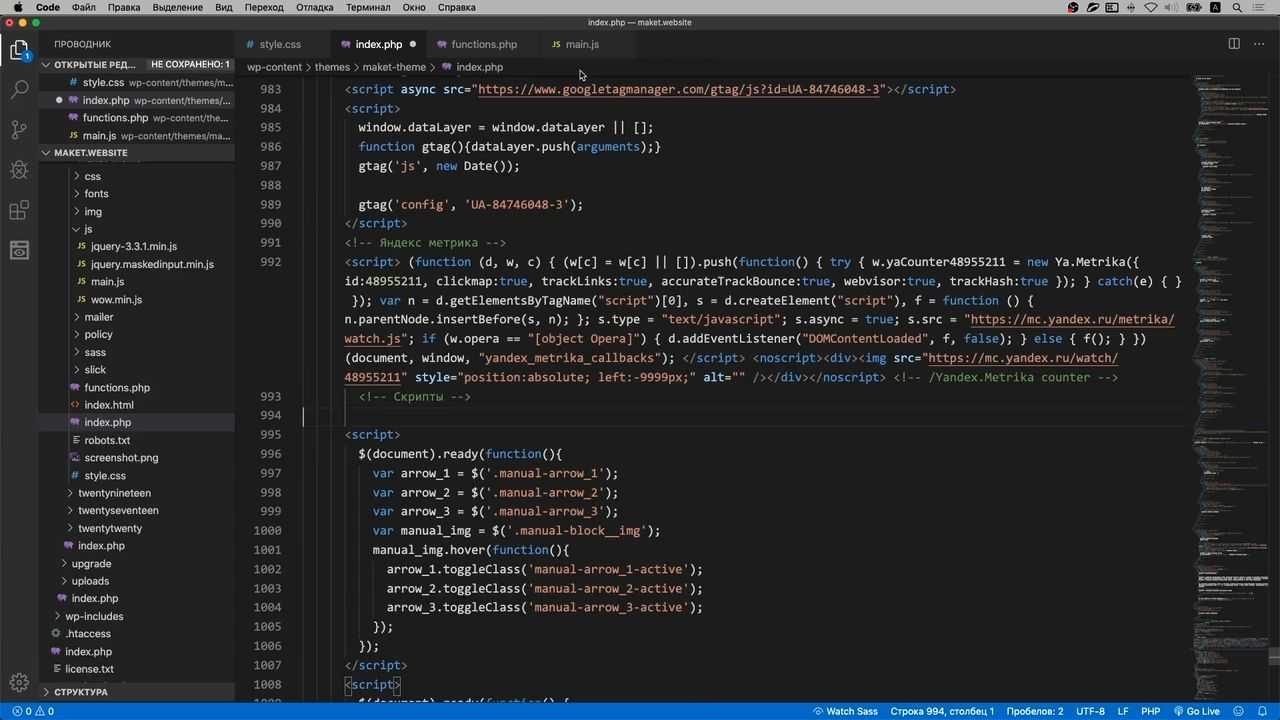1280x720 pixels.
Task: Open the macOS Notification Center icon
Action: click(1260, 7)
